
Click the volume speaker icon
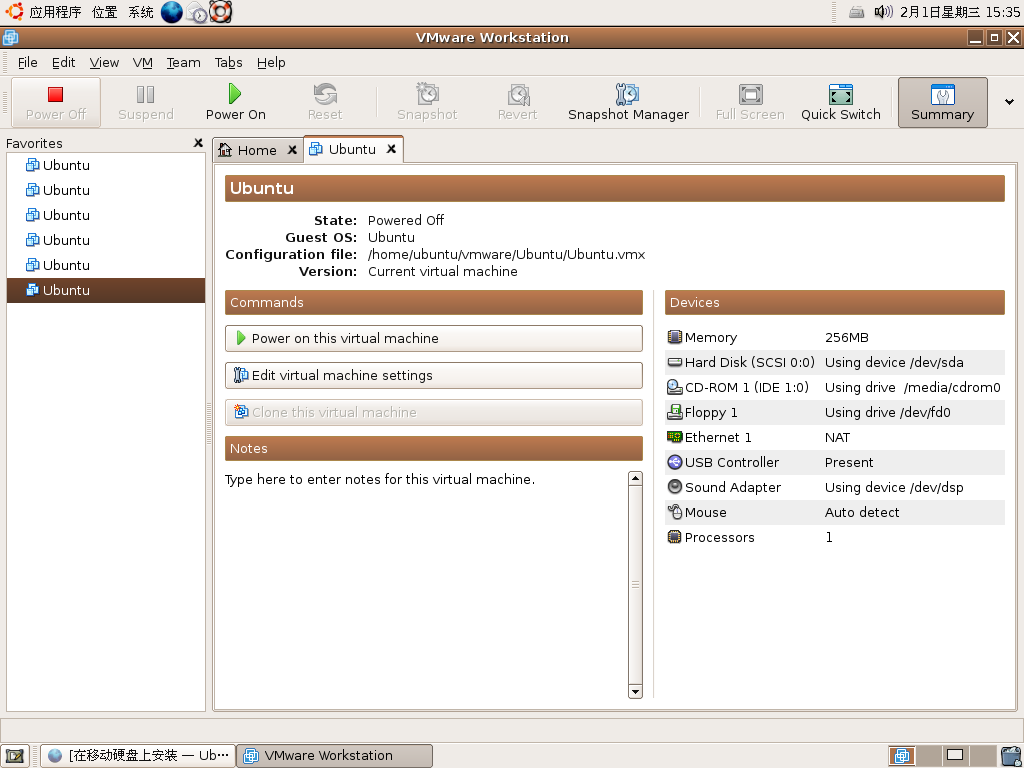(883, 12)
